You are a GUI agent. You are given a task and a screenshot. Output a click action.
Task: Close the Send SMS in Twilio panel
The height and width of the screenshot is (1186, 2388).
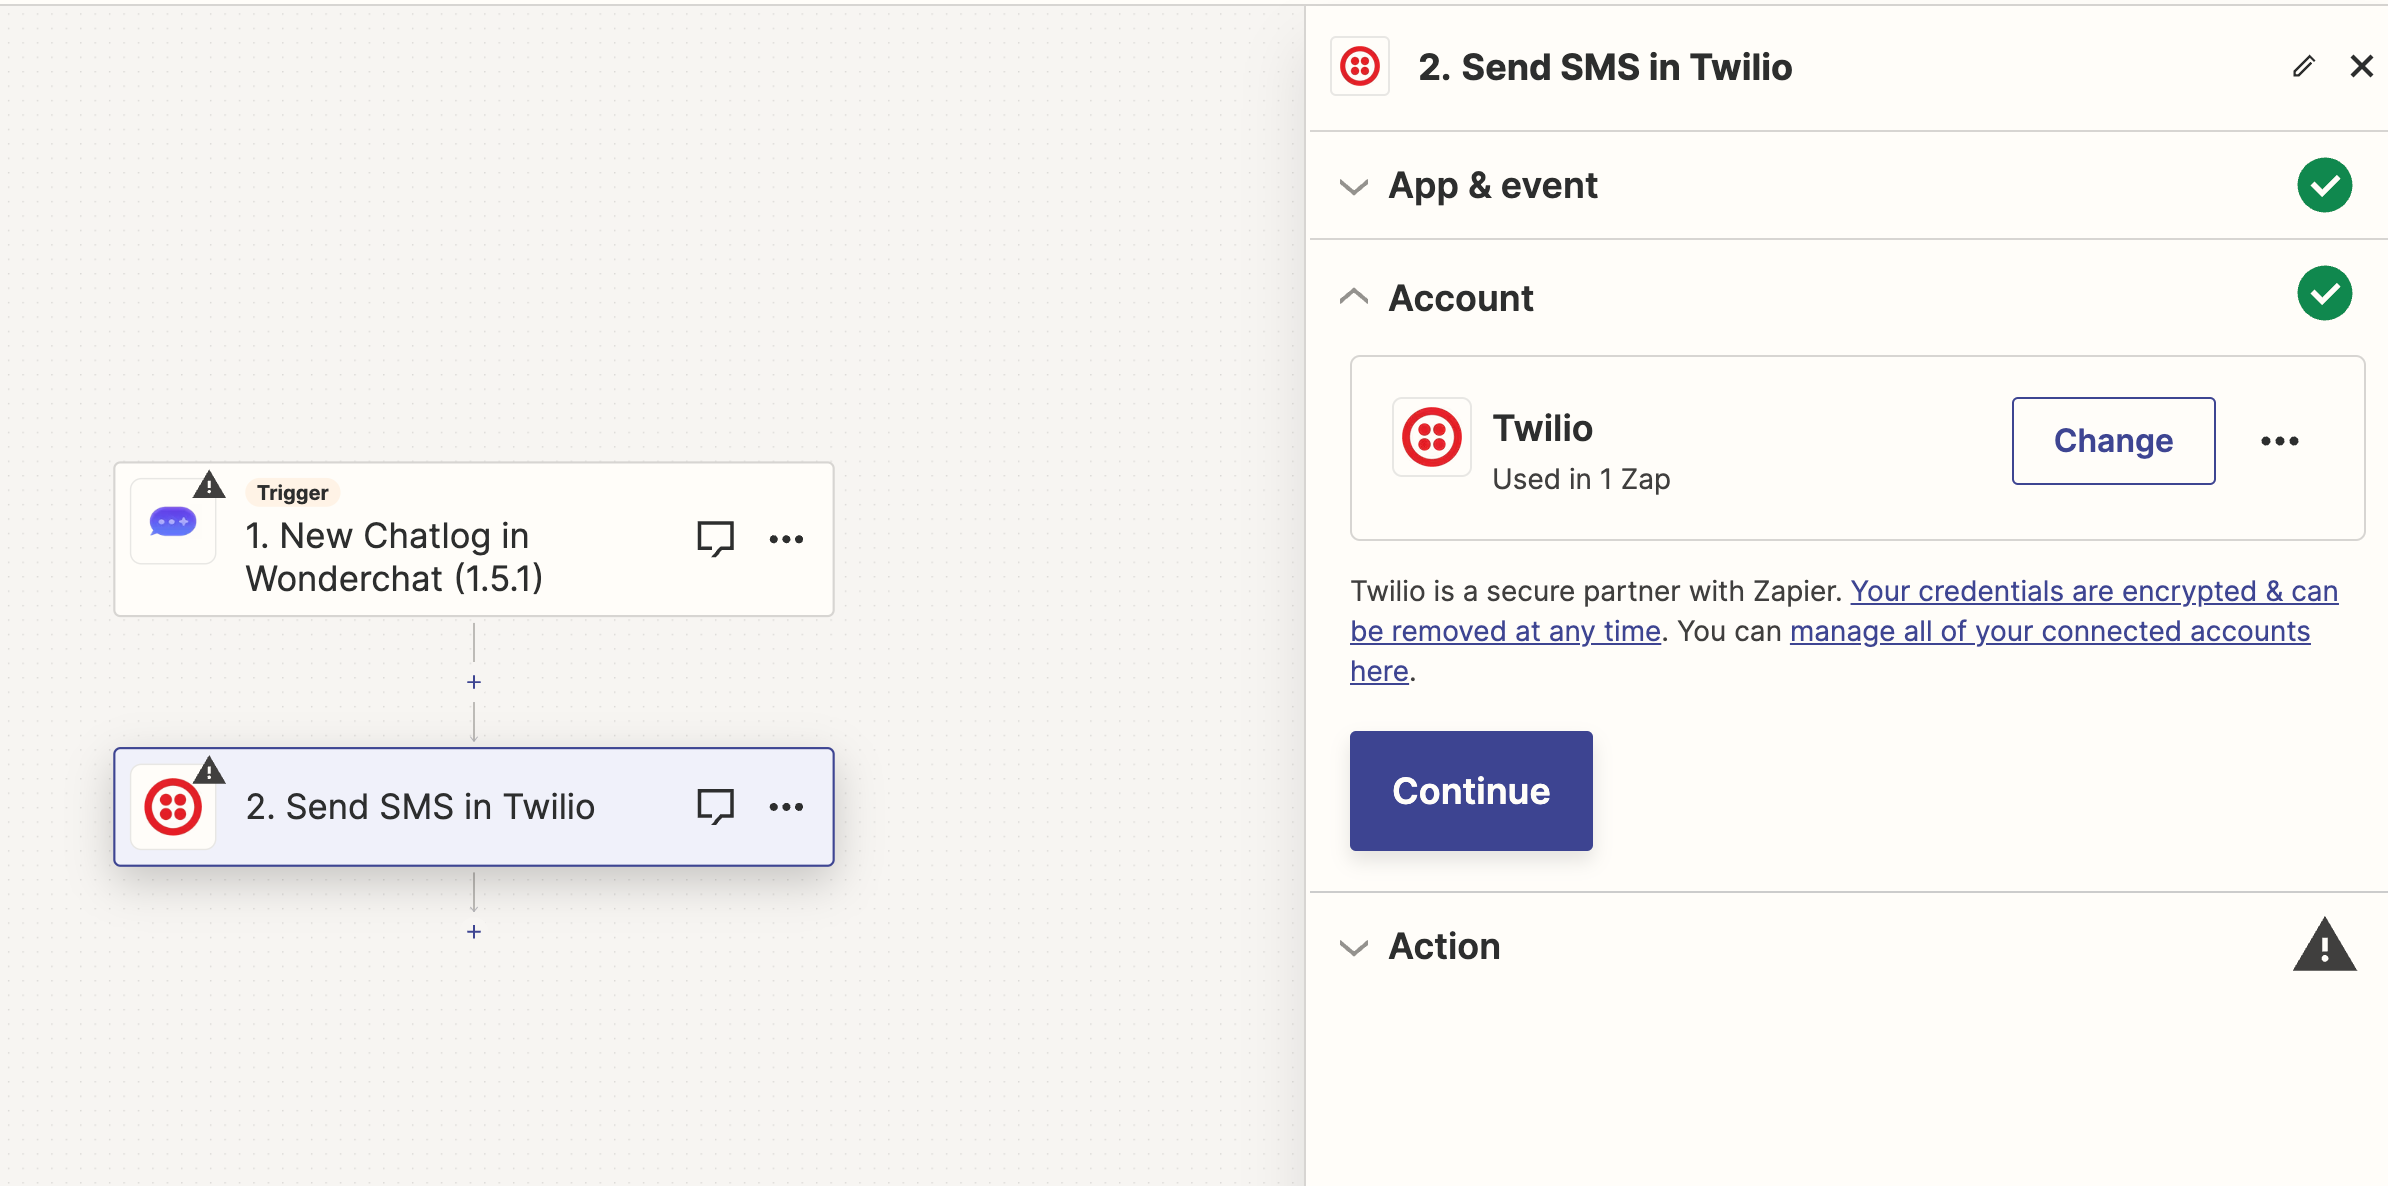pyautogui.click(x=2361, y=67)
